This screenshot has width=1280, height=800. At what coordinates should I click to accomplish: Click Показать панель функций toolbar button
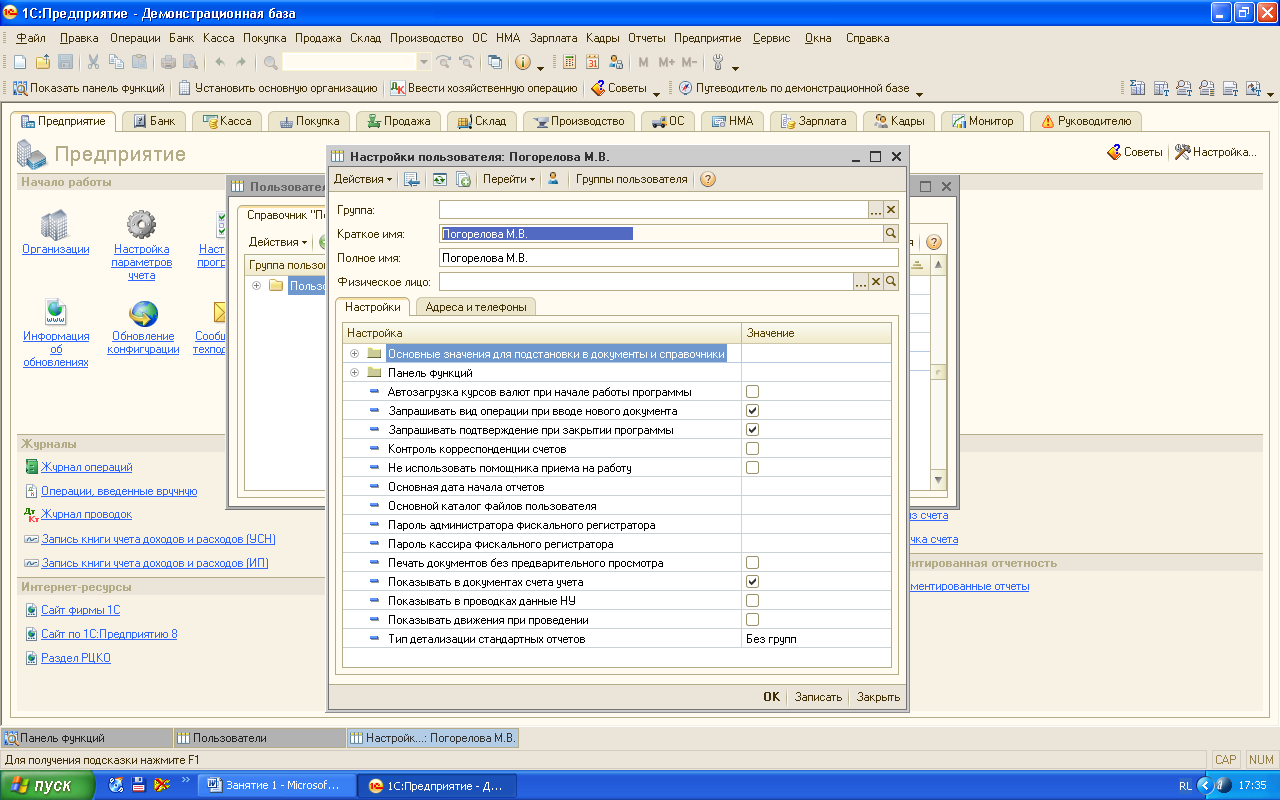[89, 88]
